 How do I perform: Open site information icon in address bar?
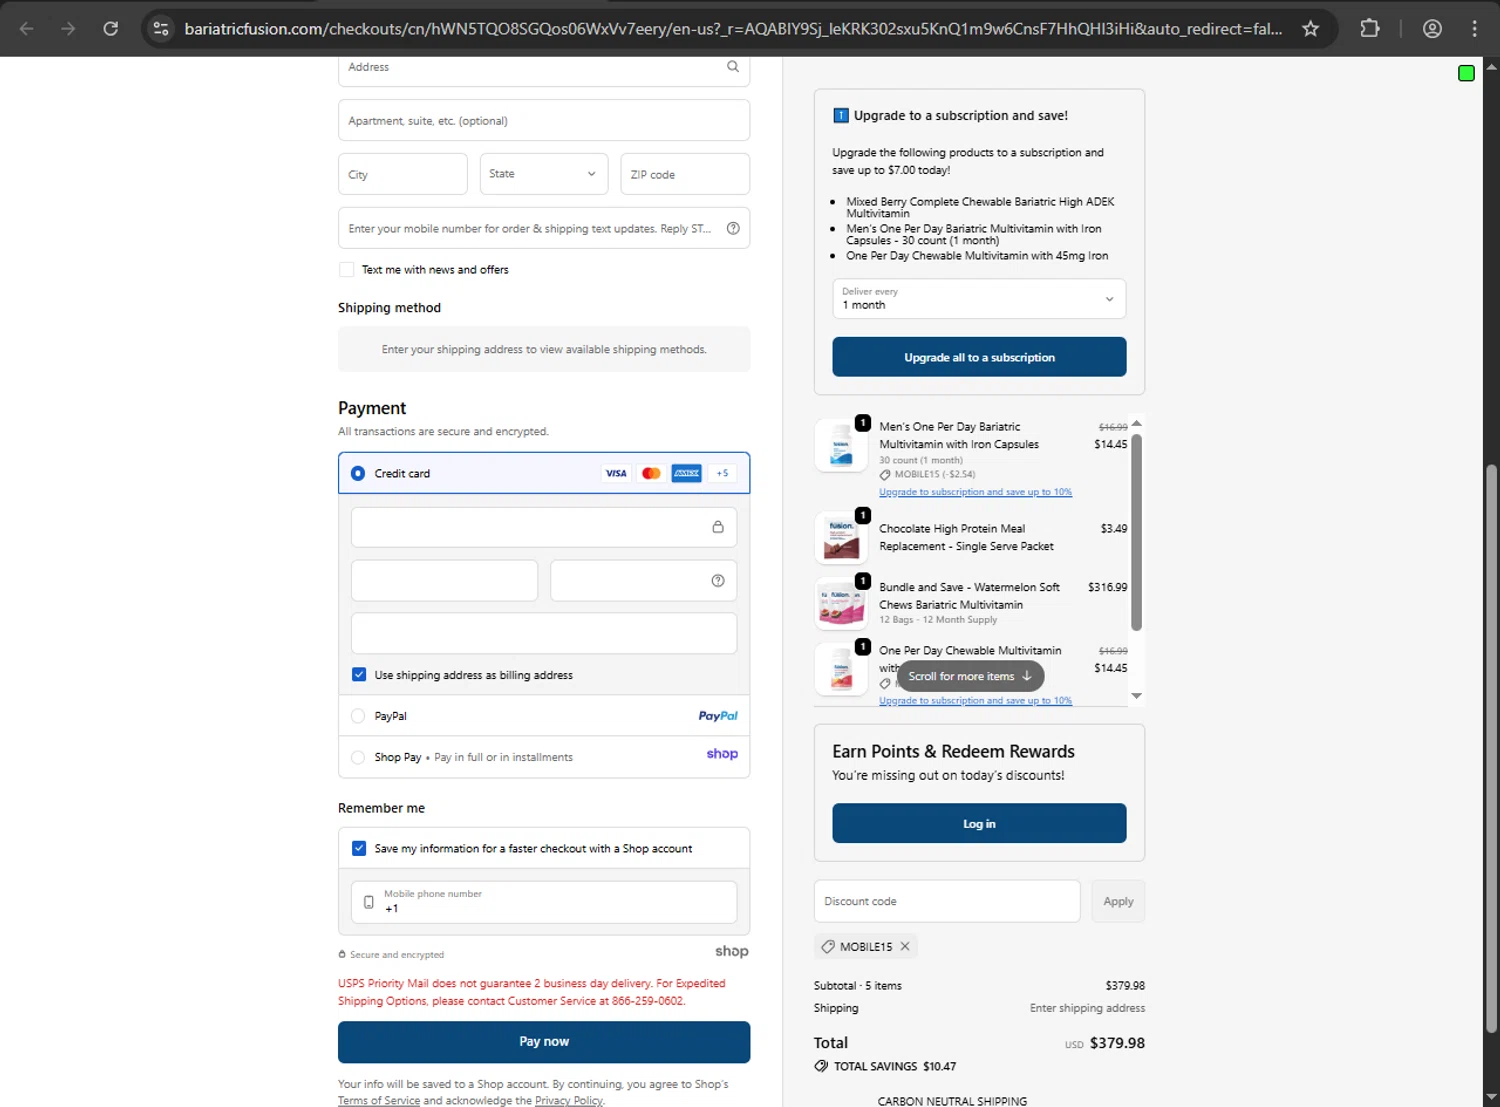161,28
